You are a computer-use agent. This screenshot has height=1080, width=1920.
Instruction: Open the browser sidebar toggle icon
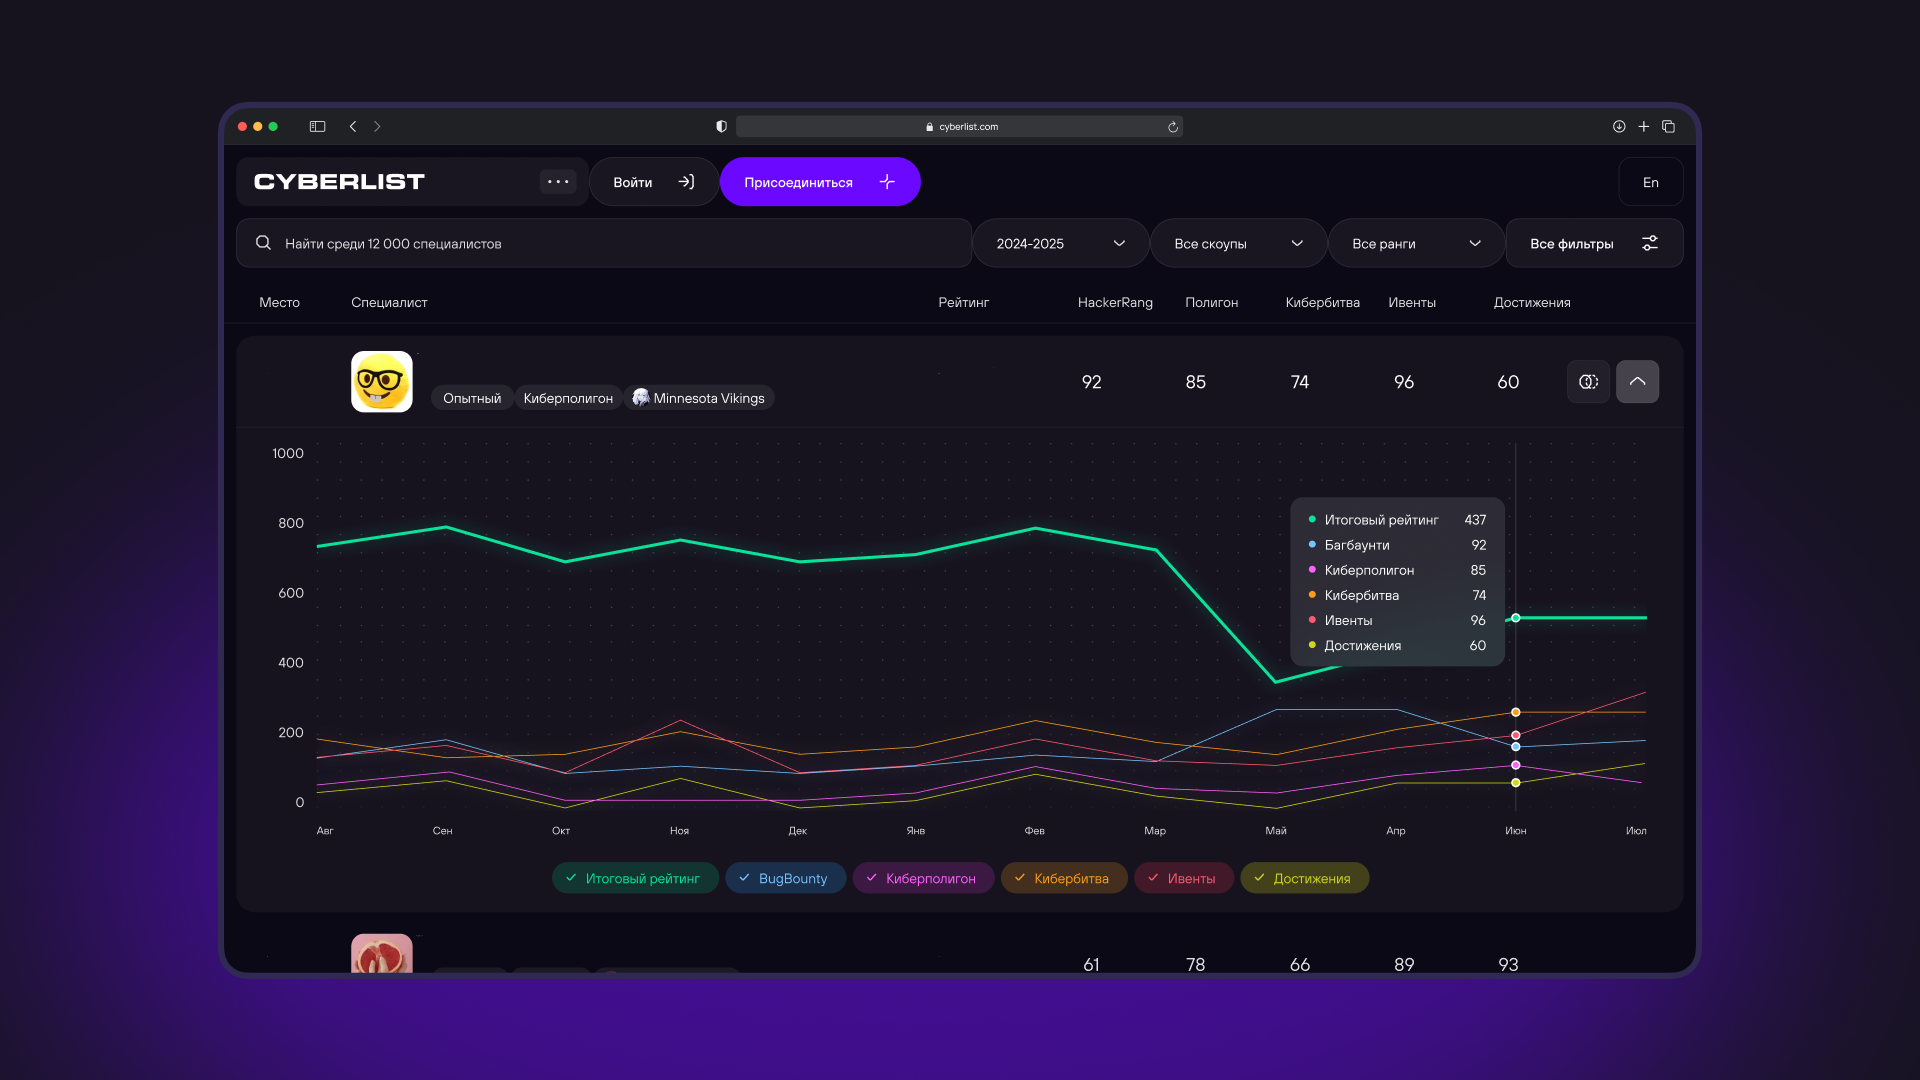tap(317, 127)
